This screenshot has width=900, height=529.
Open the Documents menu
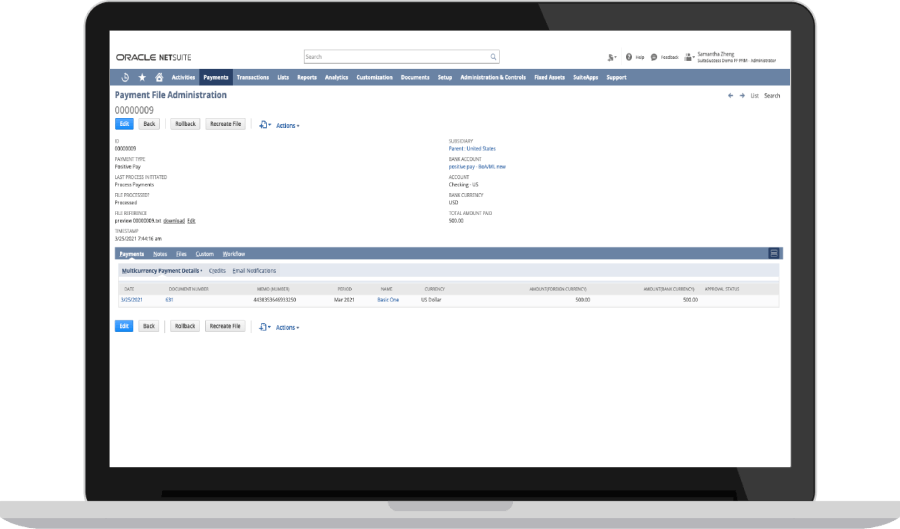click(x=415, y=77)
